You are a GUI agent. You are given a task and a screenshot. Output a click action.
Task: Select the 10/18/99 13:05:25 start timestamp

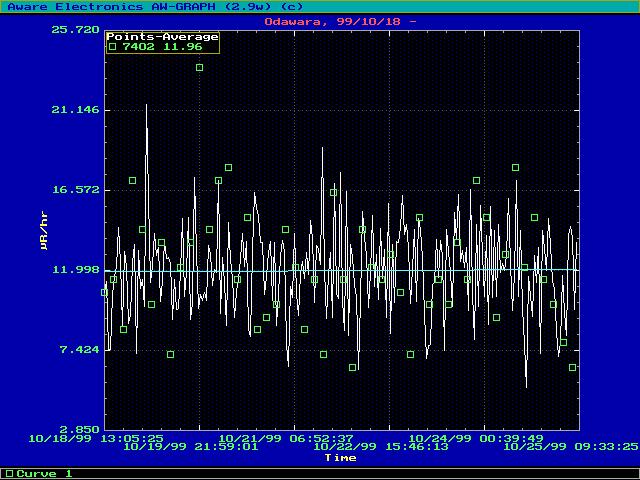(95, 438)
